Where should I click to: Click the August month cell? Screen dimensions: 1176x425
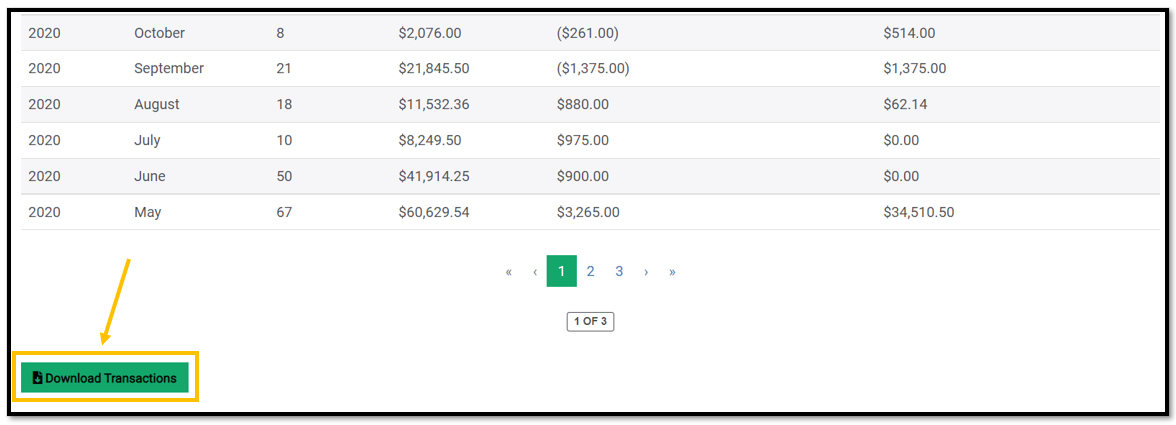click(157, 104)
